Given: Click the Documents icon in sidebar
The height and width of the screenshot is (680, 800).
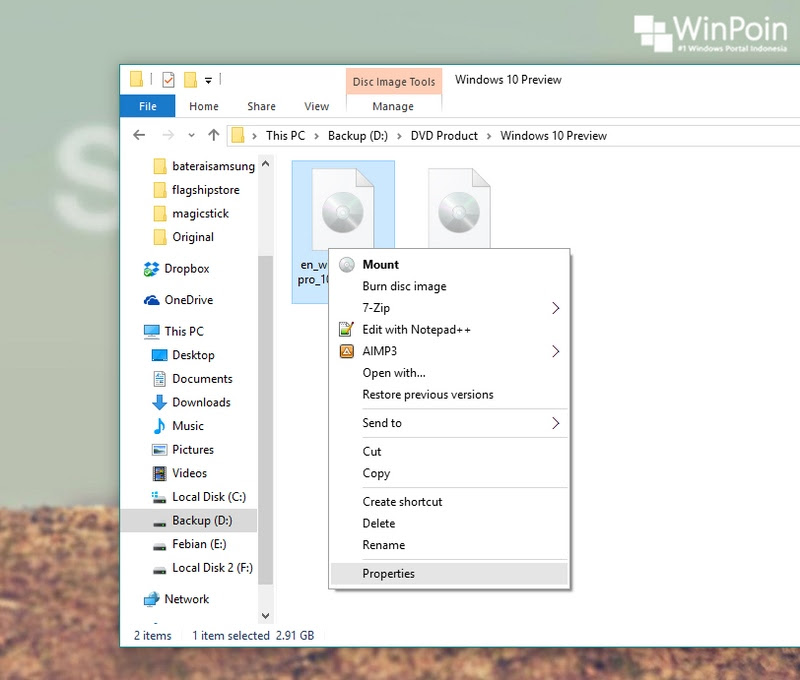Looking at the screenshot, I should (160, 379).
